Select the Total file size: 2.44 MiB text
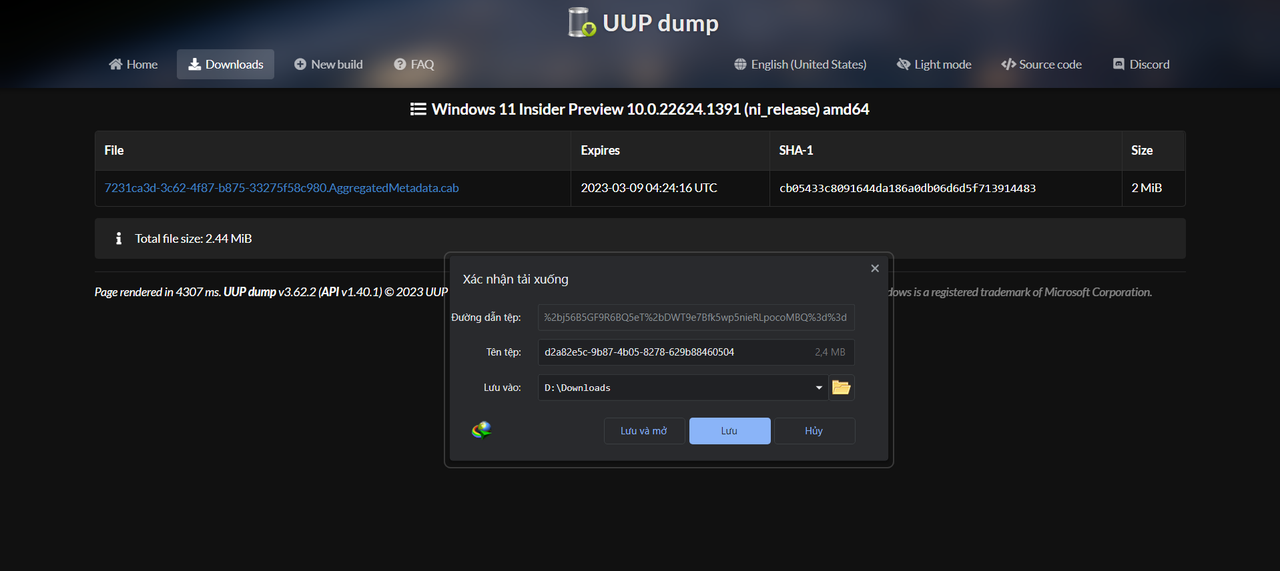The width and height of the screenshot is (1280, 571). (193, 239)
